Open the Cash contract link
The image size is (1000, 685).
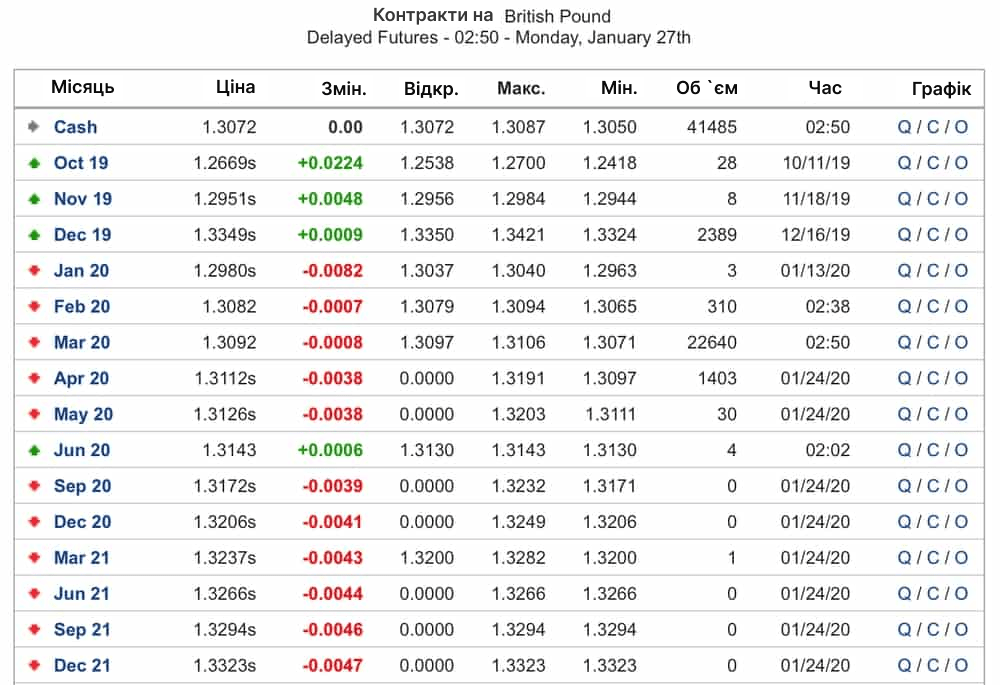pyautogui.click(x=75, y=127)
